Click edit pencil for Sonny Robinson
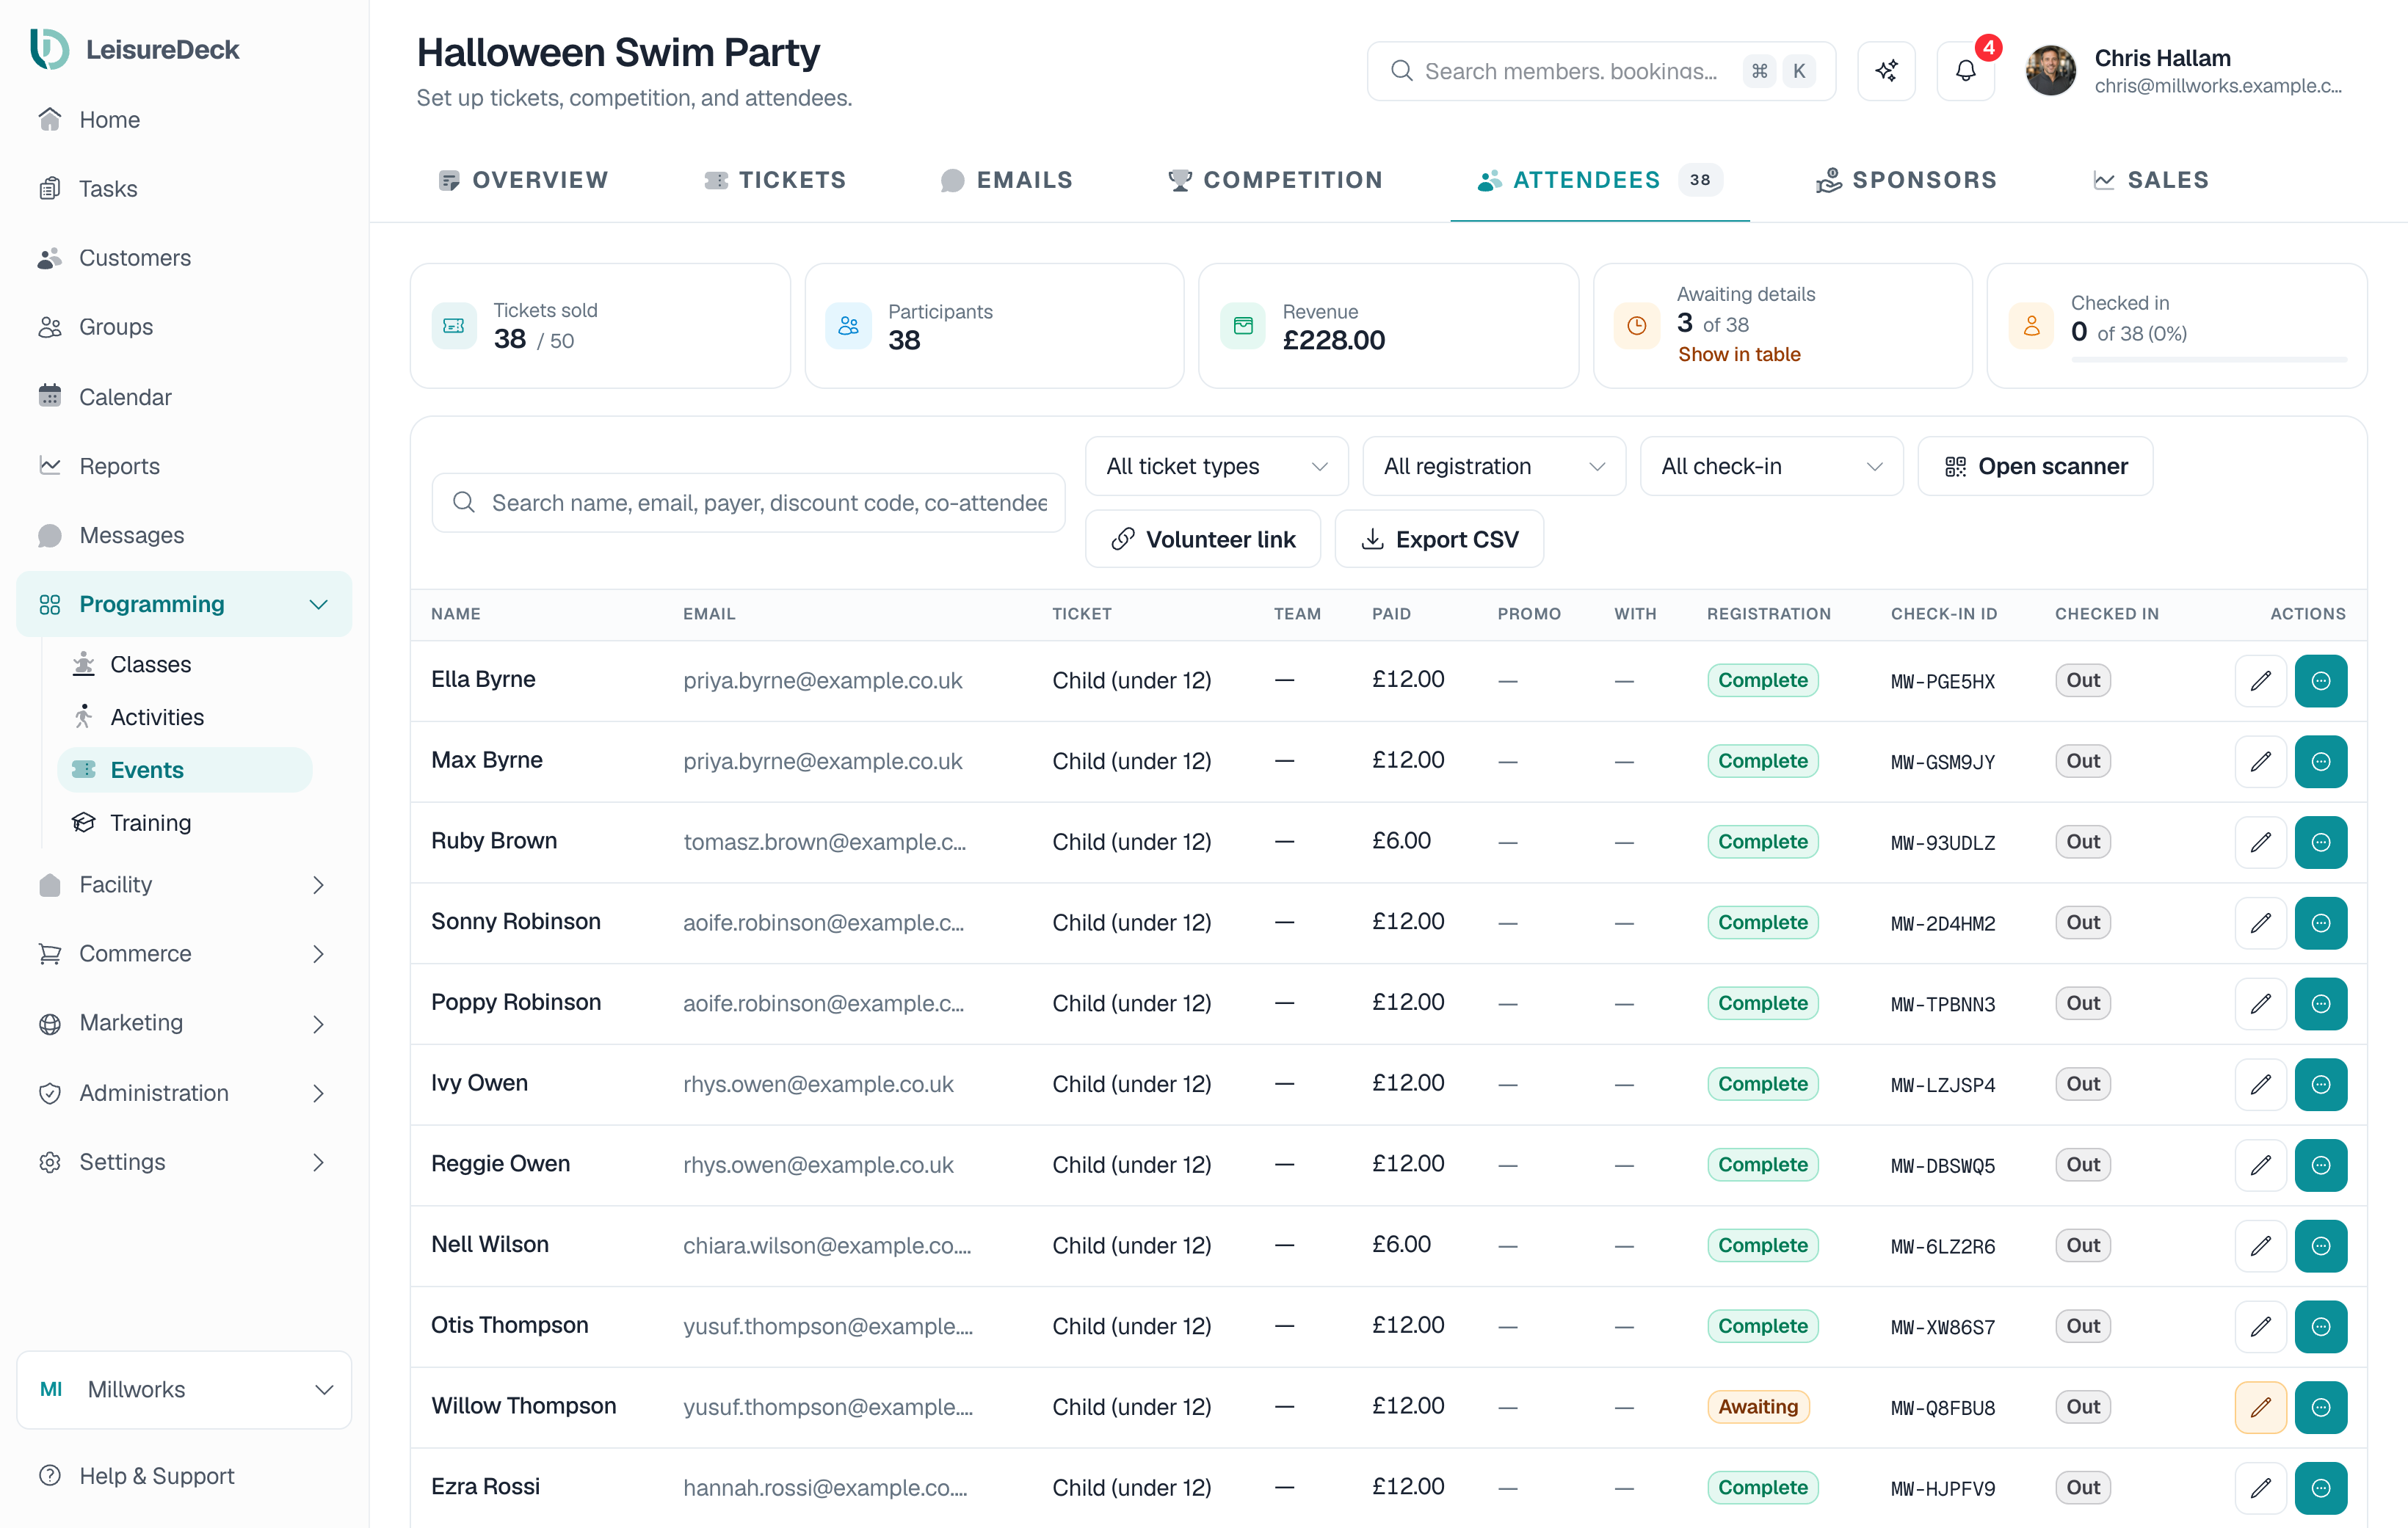2408x1528 pixels. pyautogui.click(x=2260, y=923)
